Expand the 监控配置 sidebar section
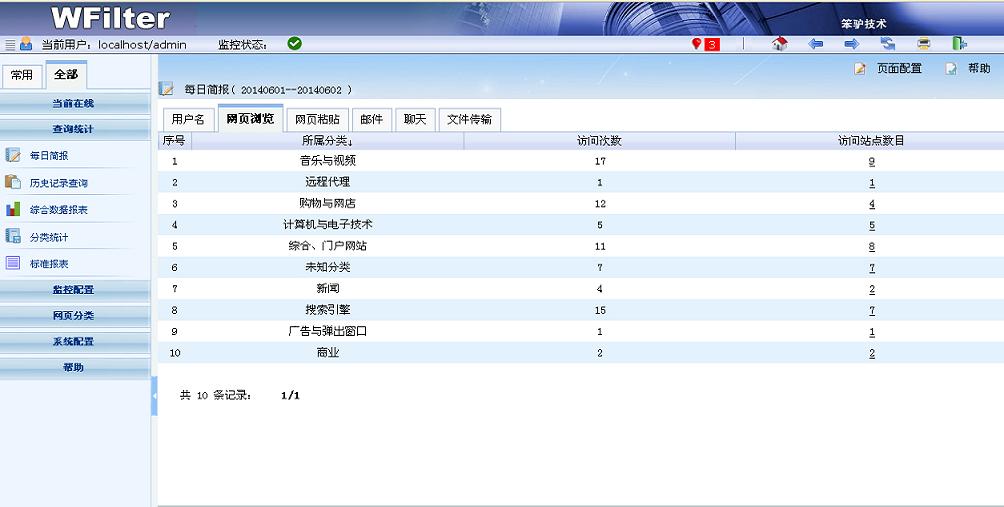The image size is (1004, 507). pyautogui.click(x=73, y=289)
